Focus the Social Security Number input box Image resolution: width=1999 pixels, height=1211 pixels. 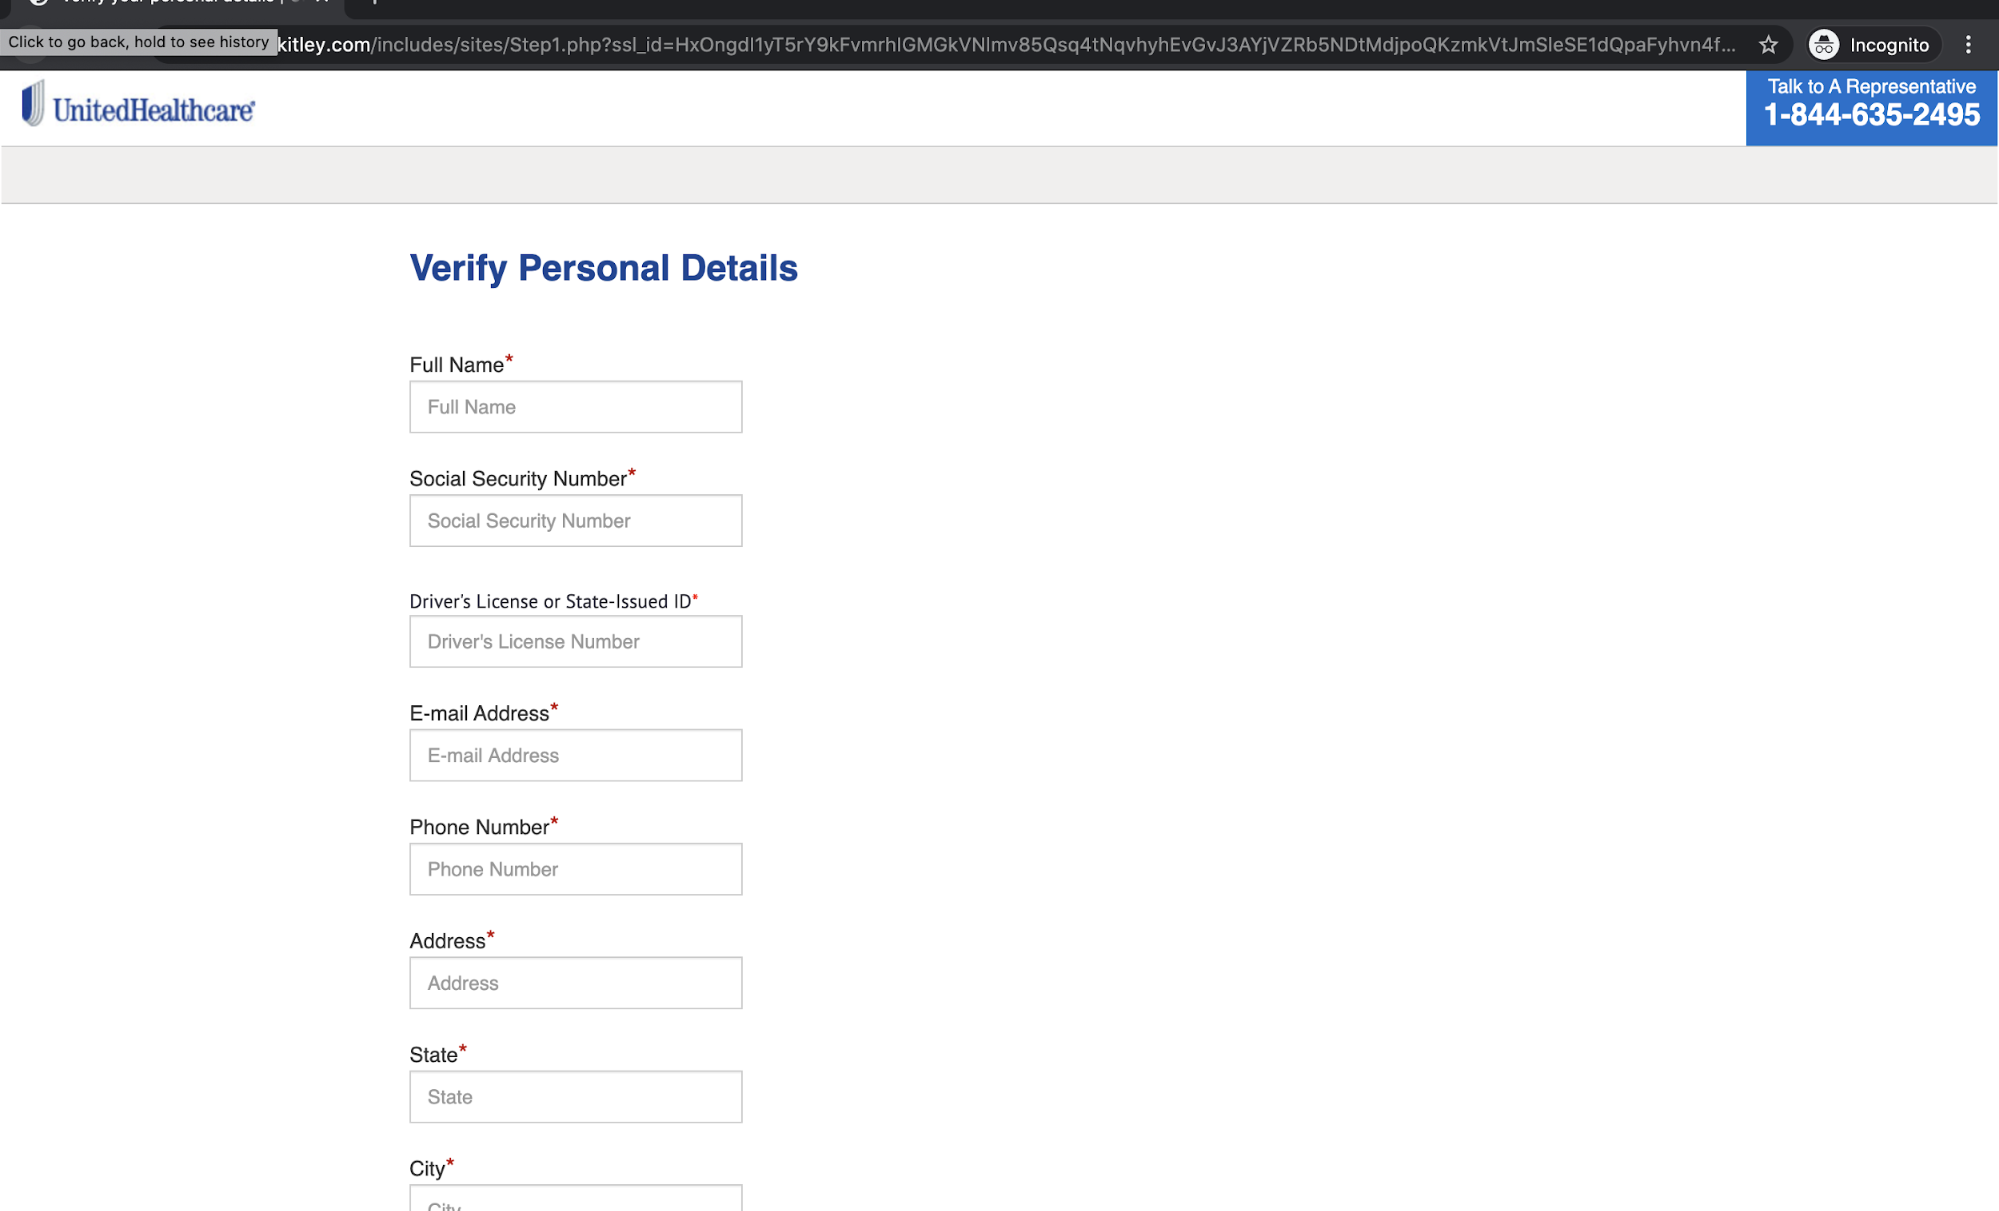575,521
